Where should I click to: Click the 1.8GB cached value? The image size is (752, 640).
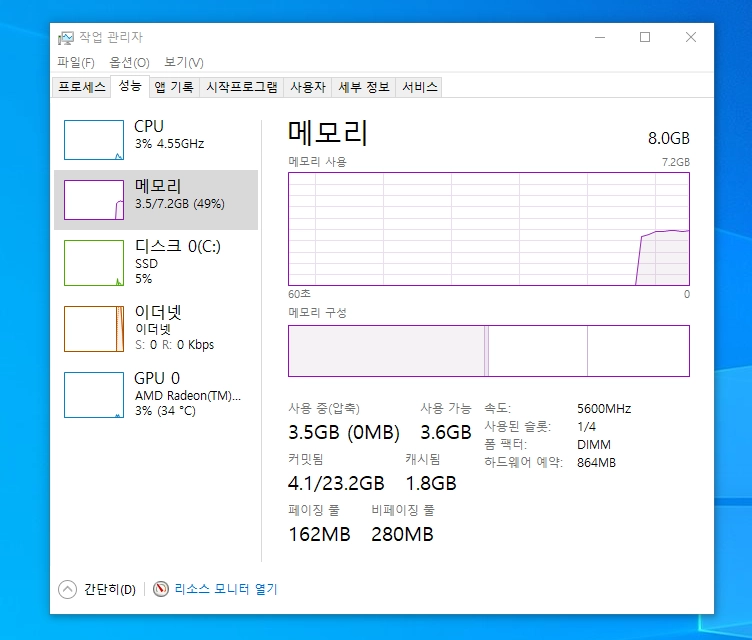pos(431,483)
